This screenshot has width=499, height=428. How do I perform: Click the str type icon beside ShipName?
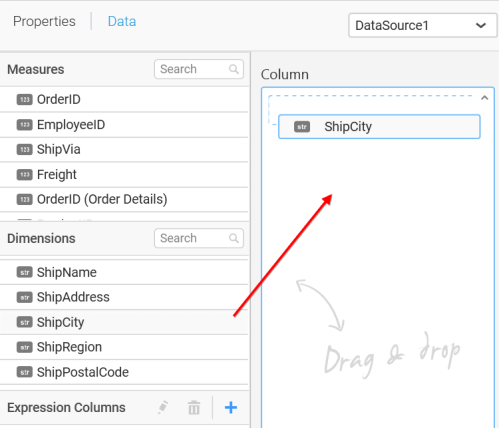click(x=25, y=272)
